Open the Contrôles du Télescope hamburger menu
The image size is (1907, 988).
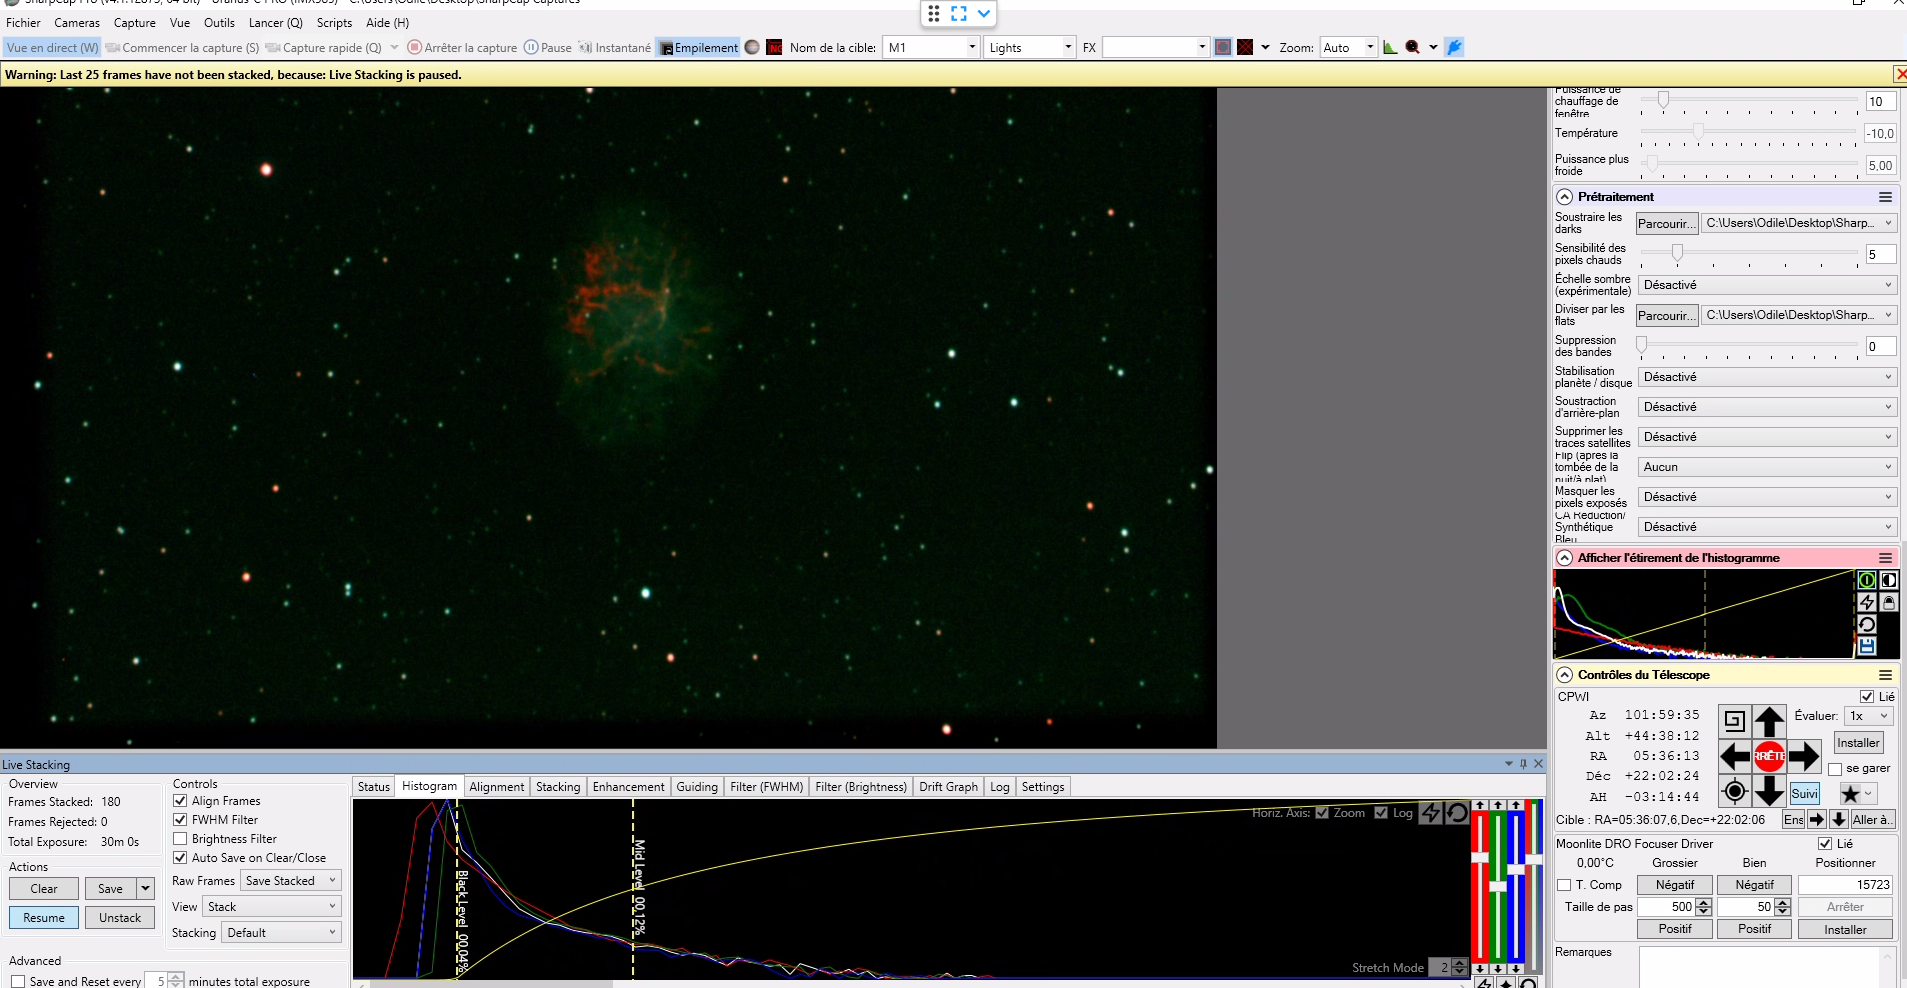(x=1885, y=675)
